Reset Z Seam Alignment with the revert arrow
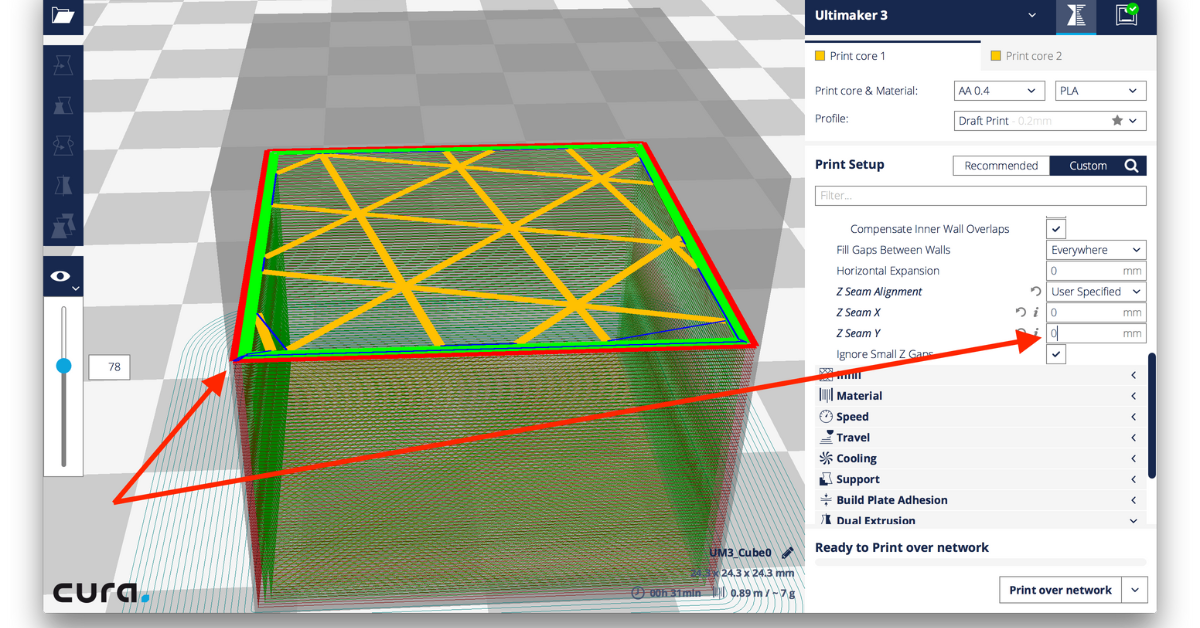This screenshot has height=628, width=1200. coord(1035,292)
